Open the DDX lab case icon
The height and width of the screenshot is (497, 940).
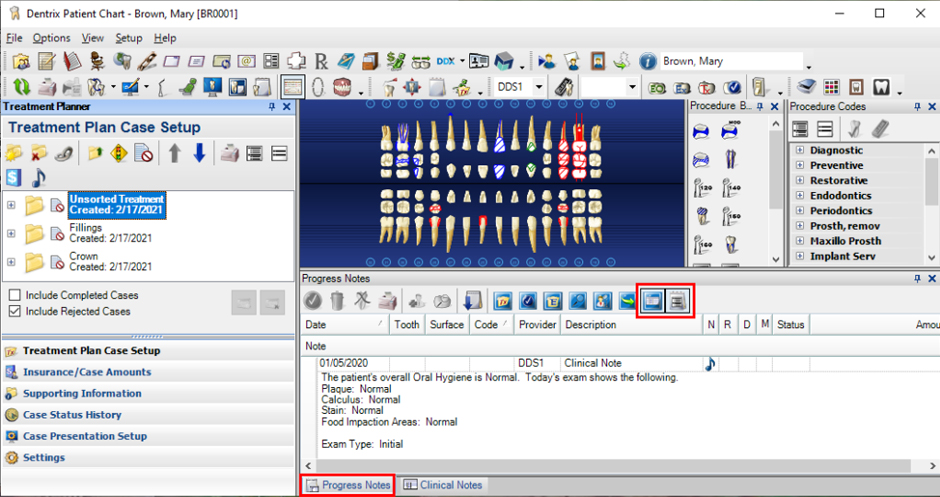pyautogui.click(x=445, y=61)
